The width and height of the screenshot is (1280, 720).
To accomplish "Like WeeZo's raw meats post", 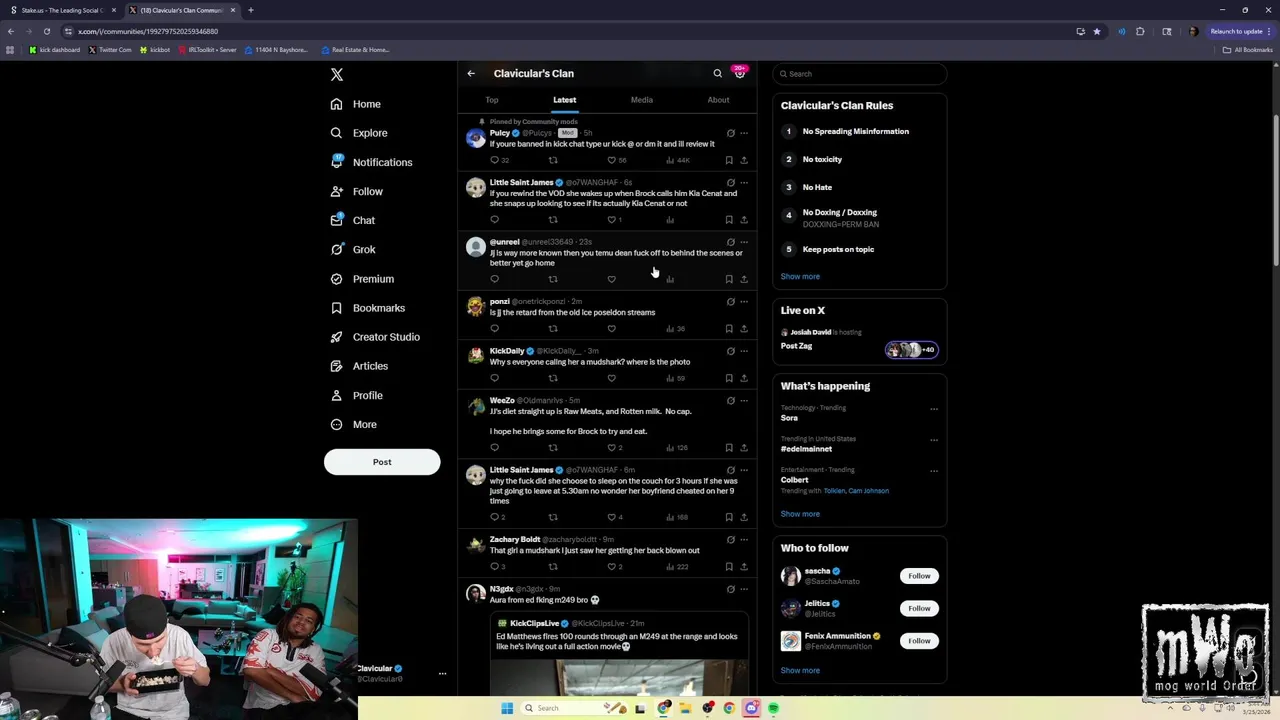I will tap(612, 448).
